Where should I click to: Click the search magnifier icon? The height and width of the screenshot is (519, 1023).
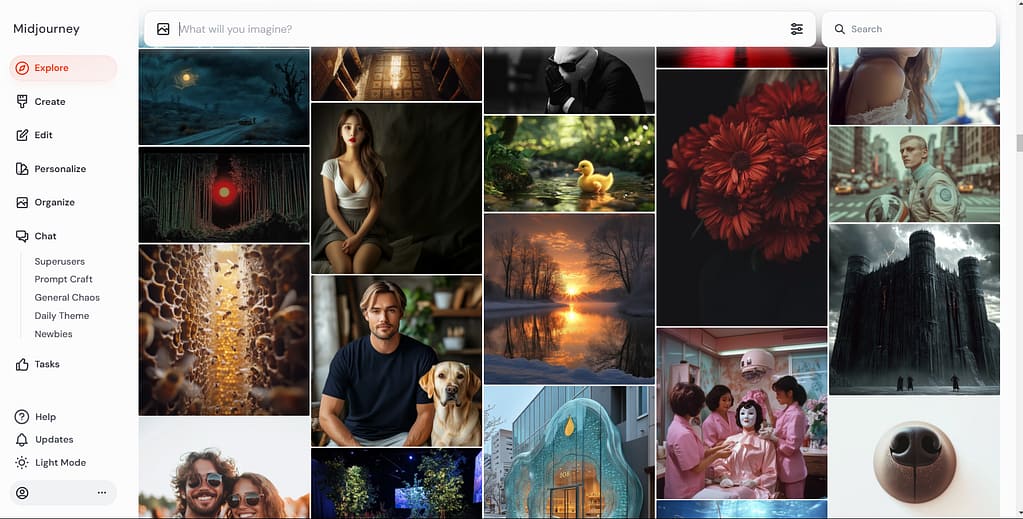840,29
